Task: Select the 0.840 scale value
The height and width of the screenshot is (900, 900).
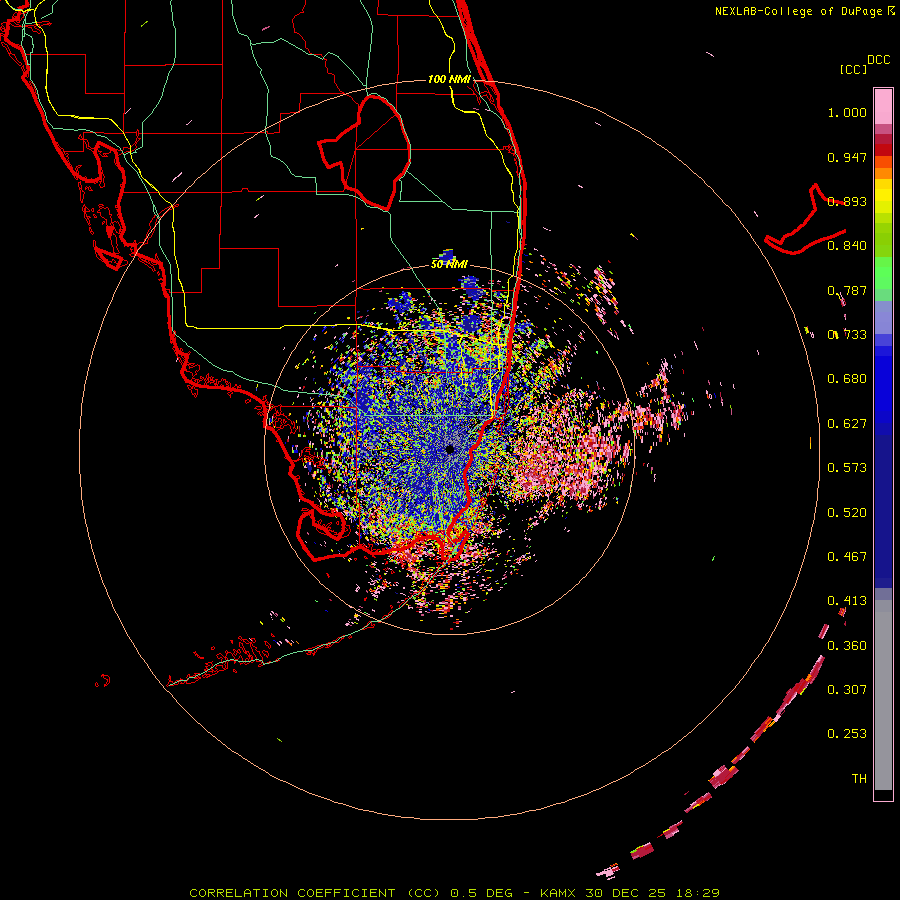Action: pos(847,246)
